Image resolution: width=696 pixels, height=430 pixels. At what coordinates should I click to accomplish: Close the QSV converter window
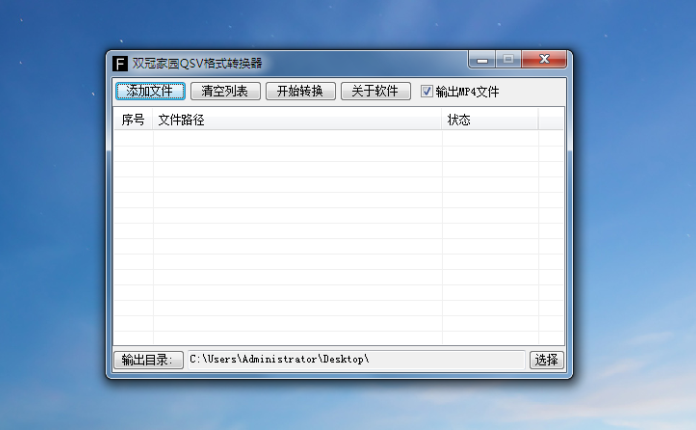point(544,59)
